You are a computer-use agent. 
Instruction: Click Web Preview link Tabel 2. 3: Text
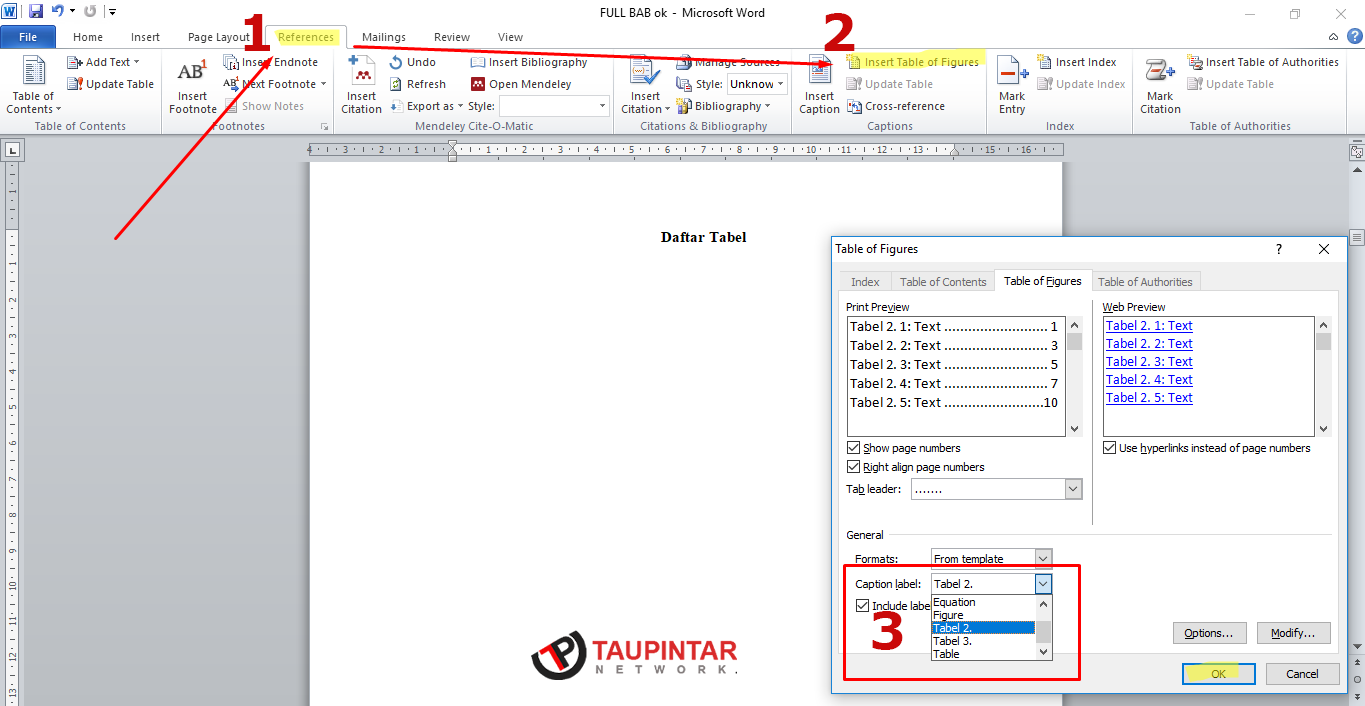1149,362
